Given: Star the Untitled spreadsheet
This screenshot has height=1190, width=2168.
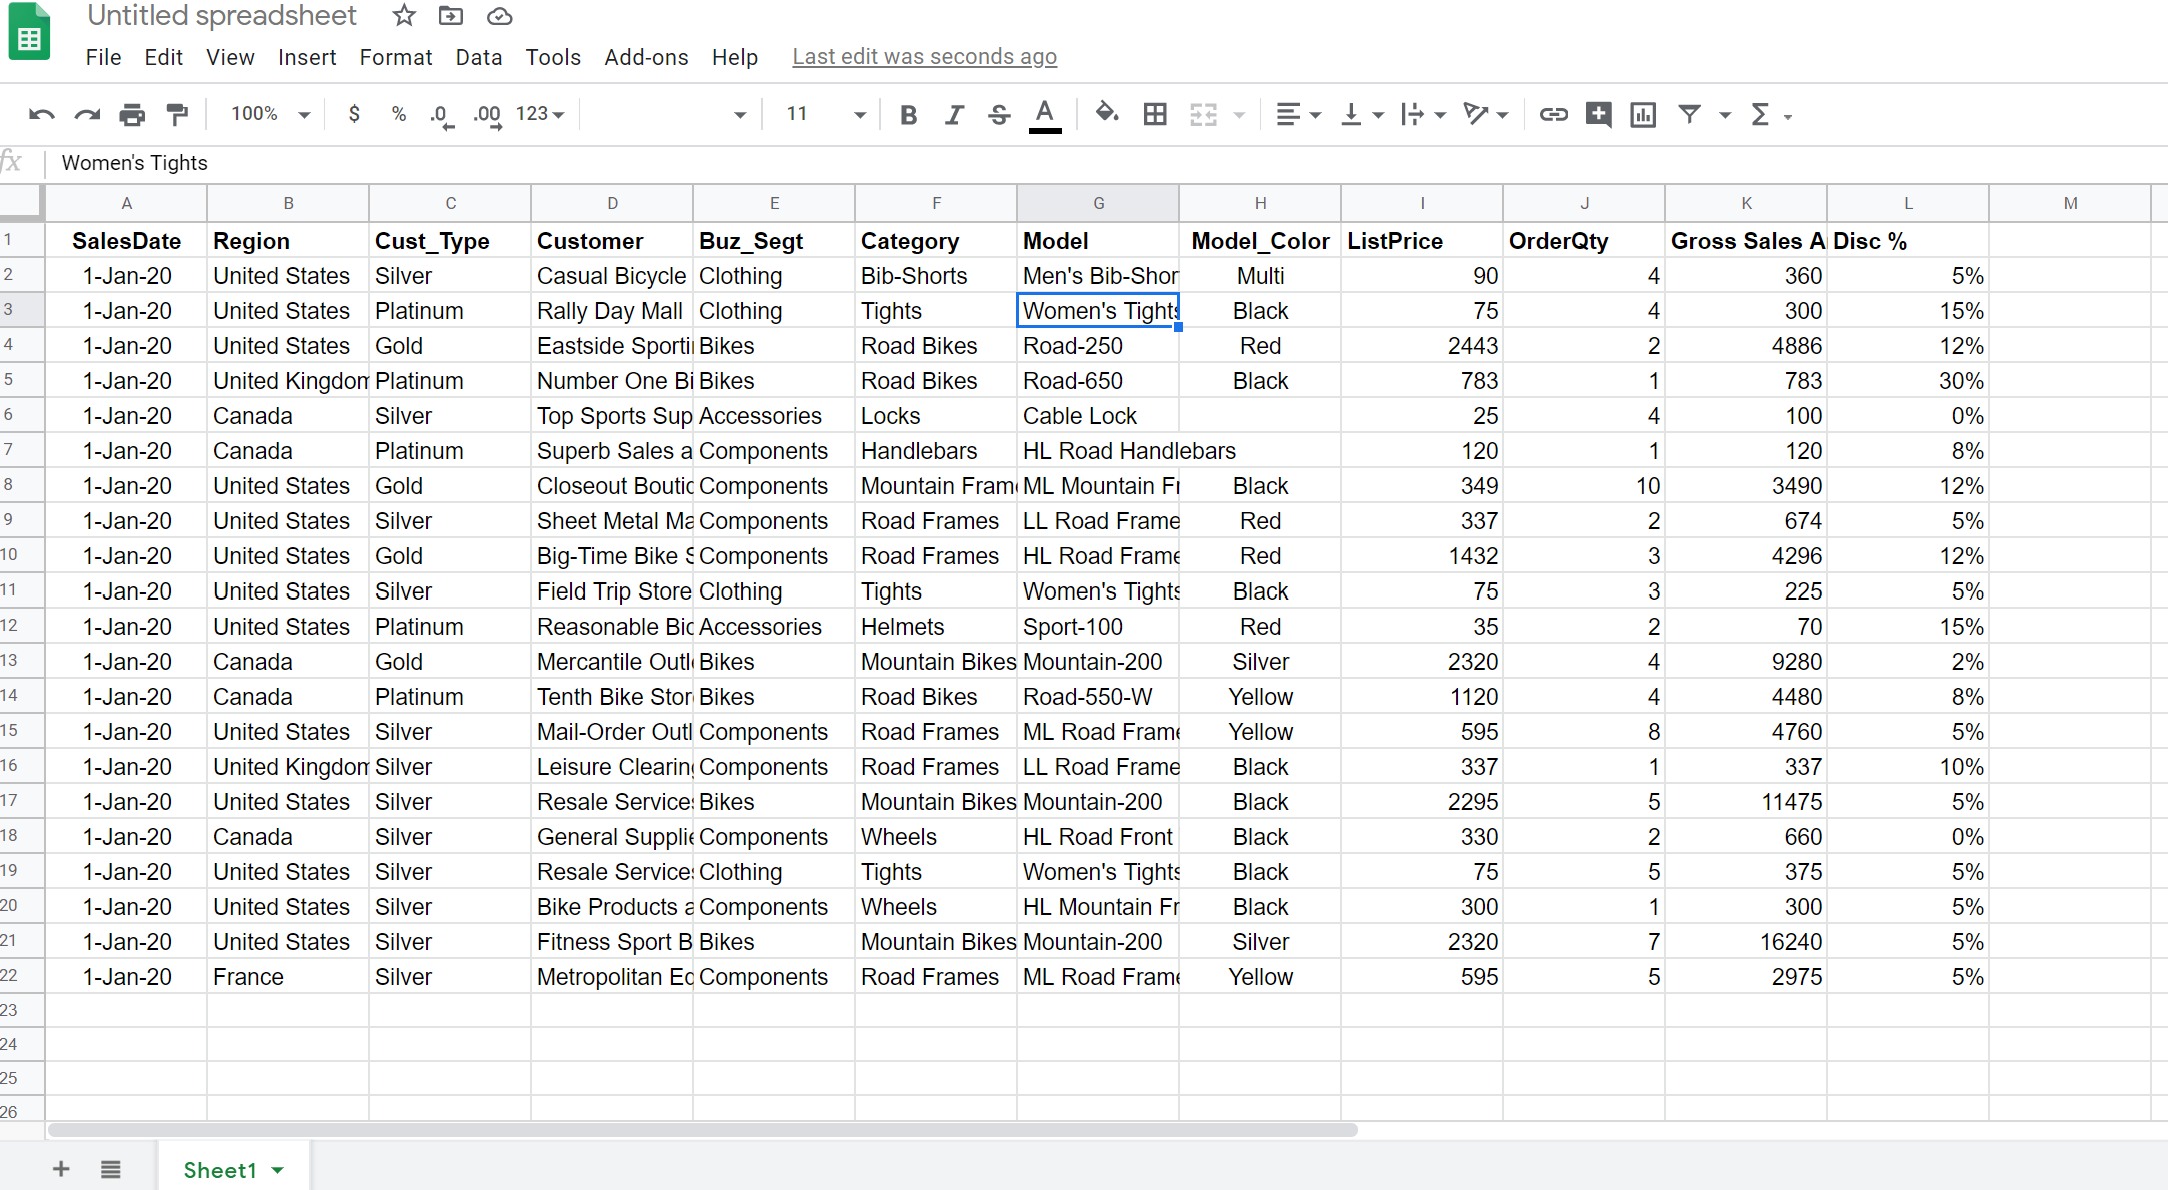Looking at the screenshot, I should click(404, 16).
